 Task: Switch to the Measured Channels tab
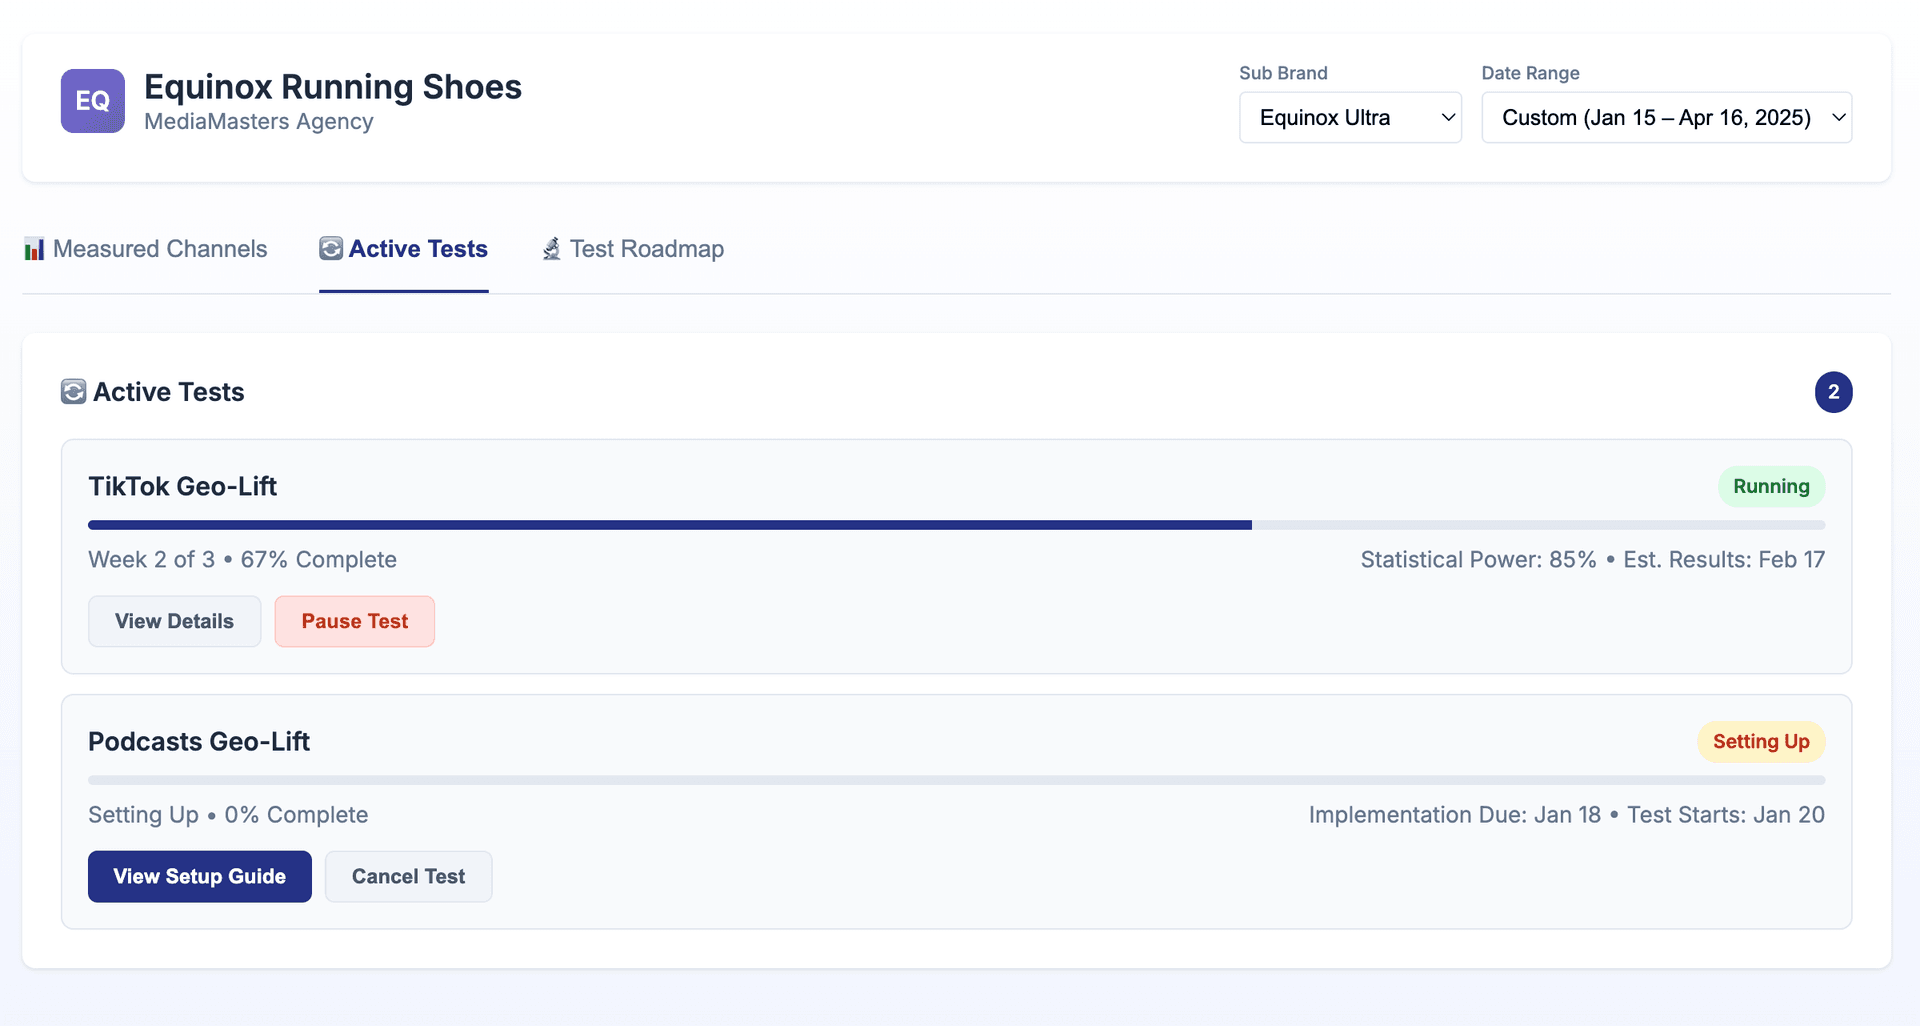[146, 249]
